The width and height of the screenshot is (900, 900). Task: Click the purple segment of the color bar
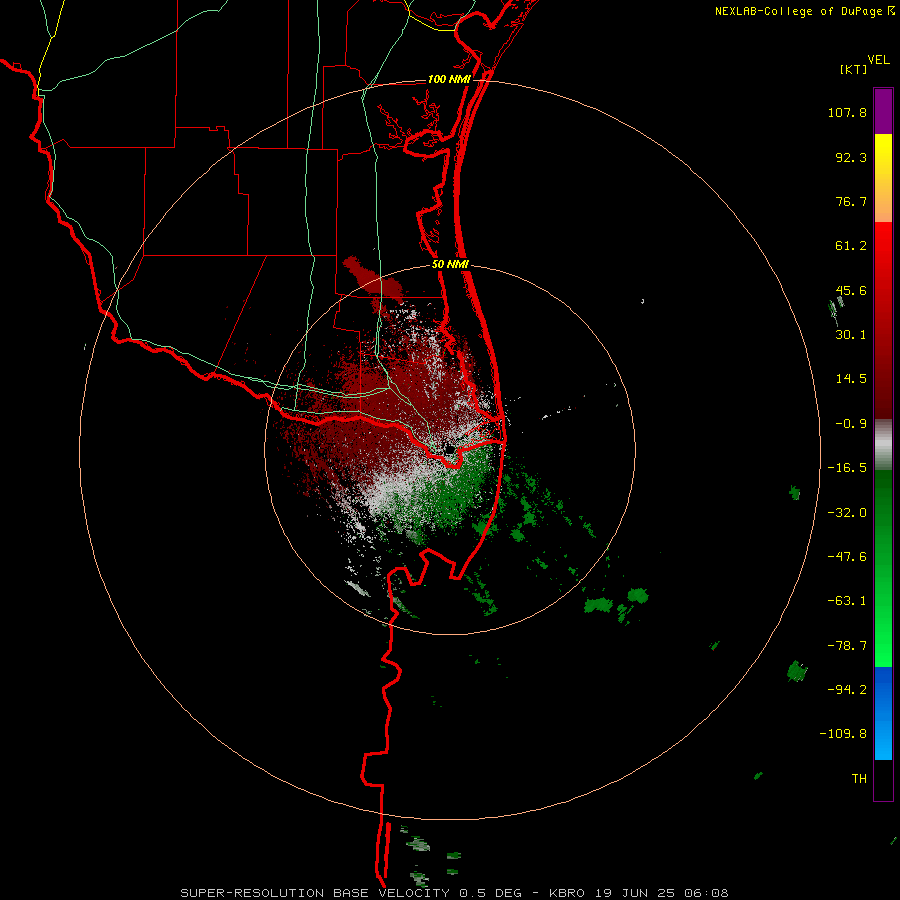click(x=883, y=111)
